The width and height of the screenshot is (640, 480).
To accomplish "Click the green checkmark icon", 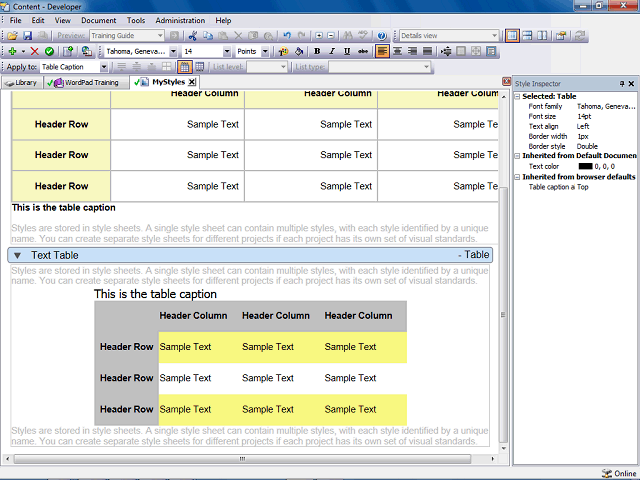I will pyautogui.click(x=49, y=51).
